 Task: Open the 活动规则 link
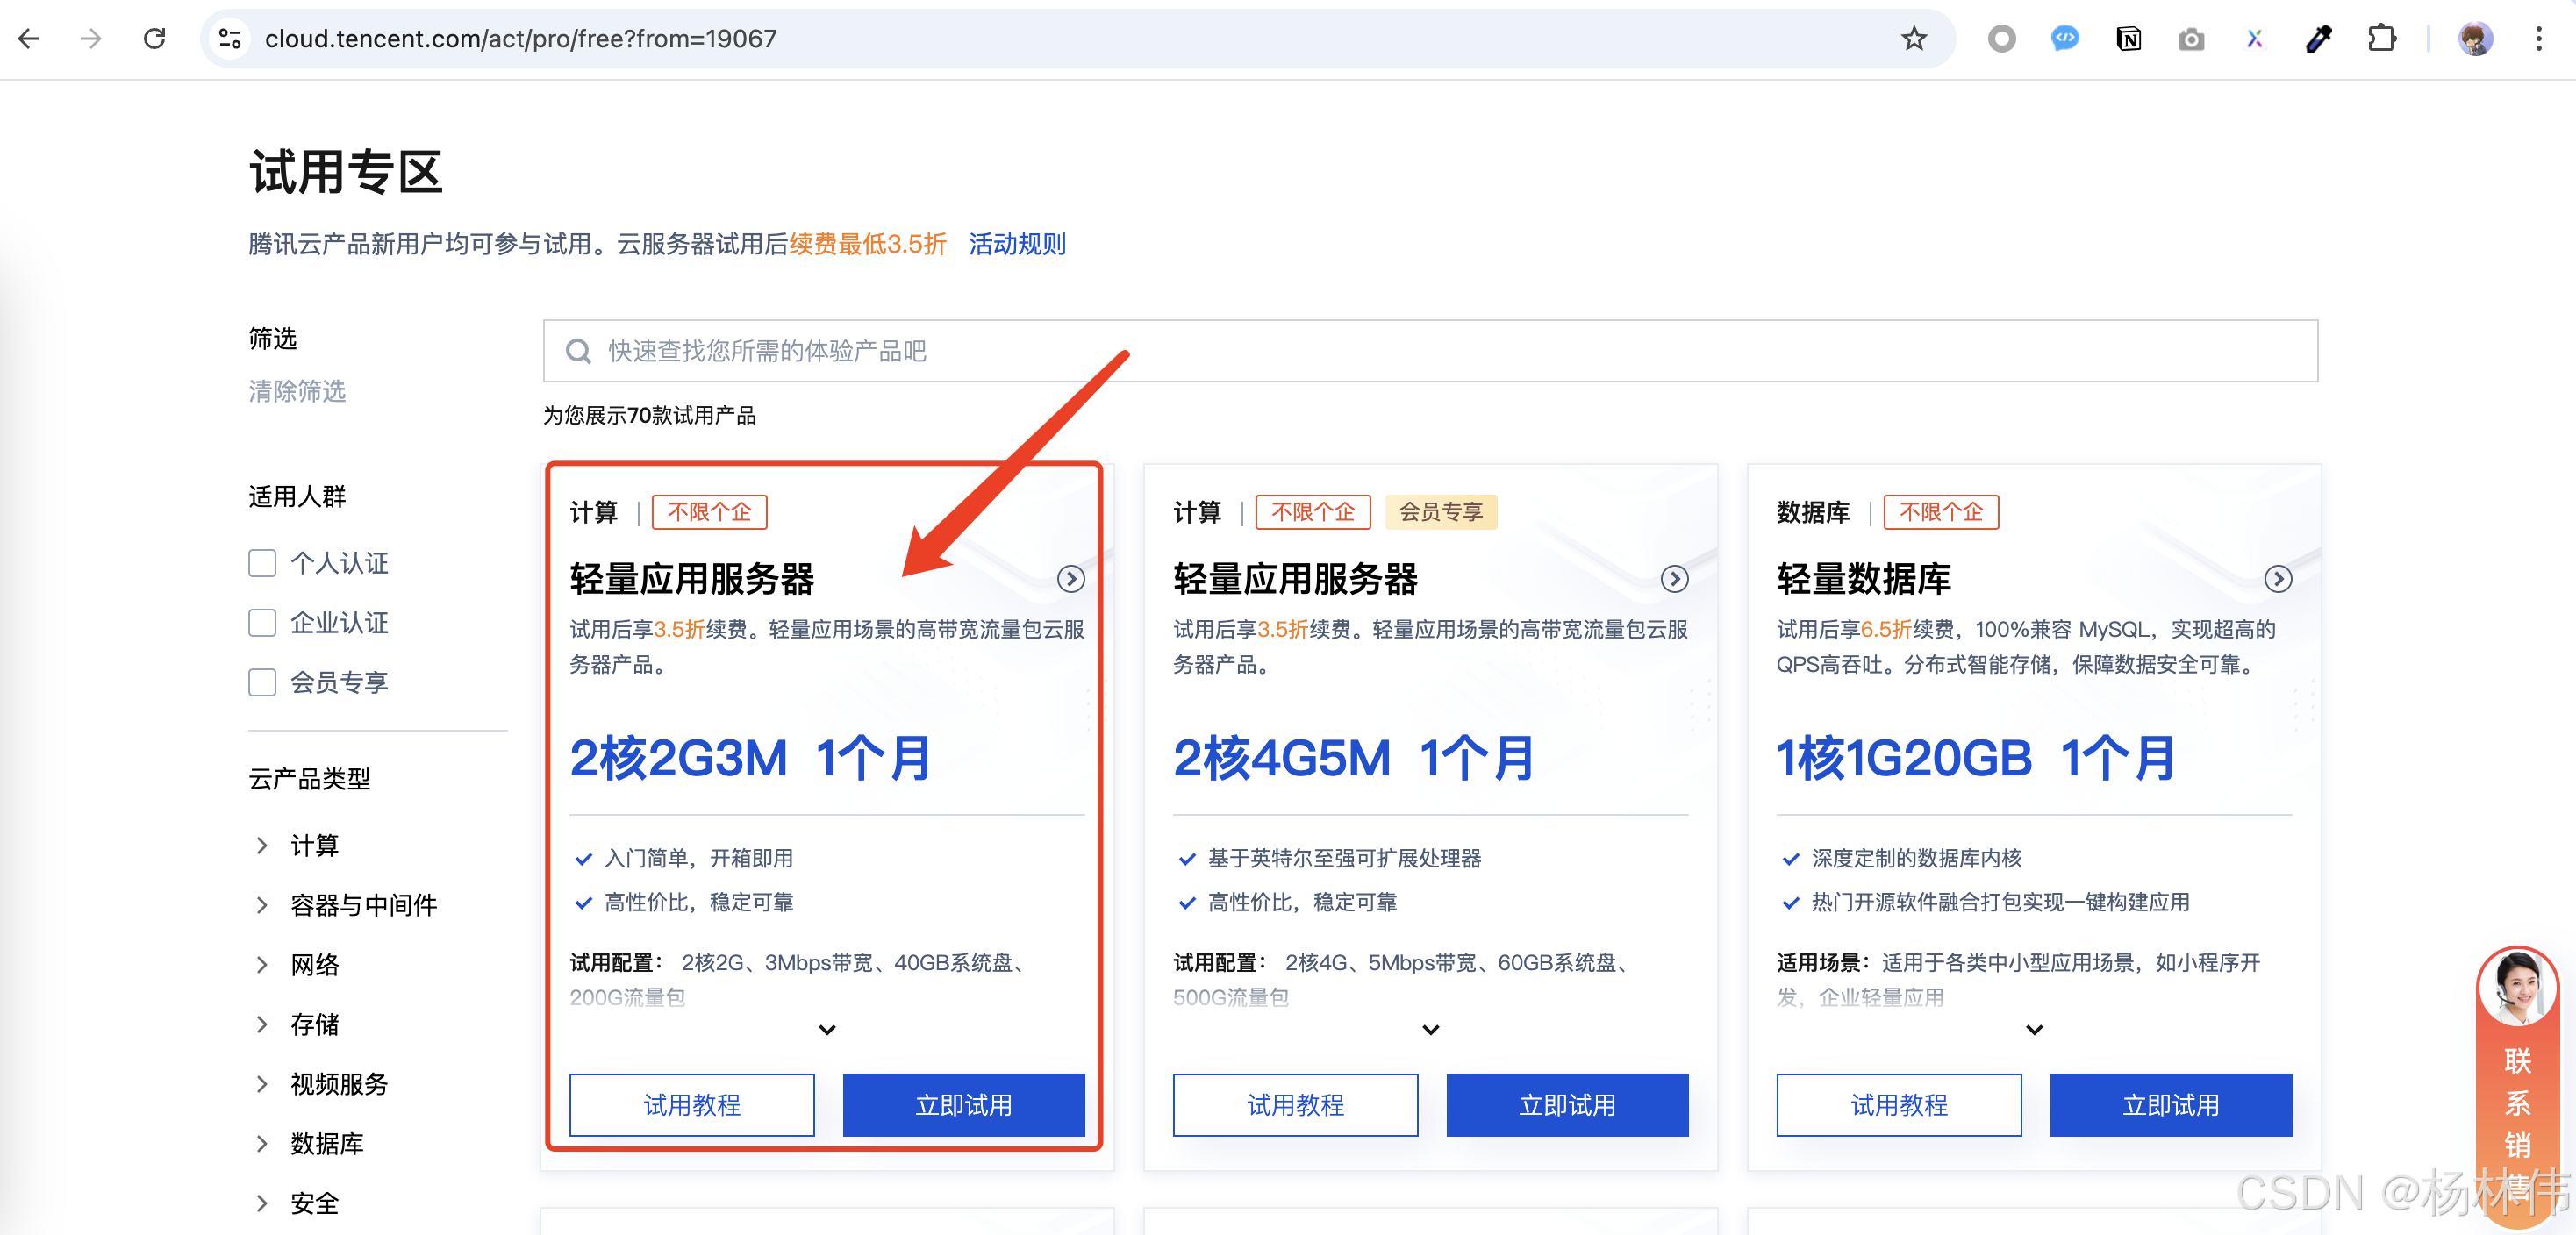1016,244
